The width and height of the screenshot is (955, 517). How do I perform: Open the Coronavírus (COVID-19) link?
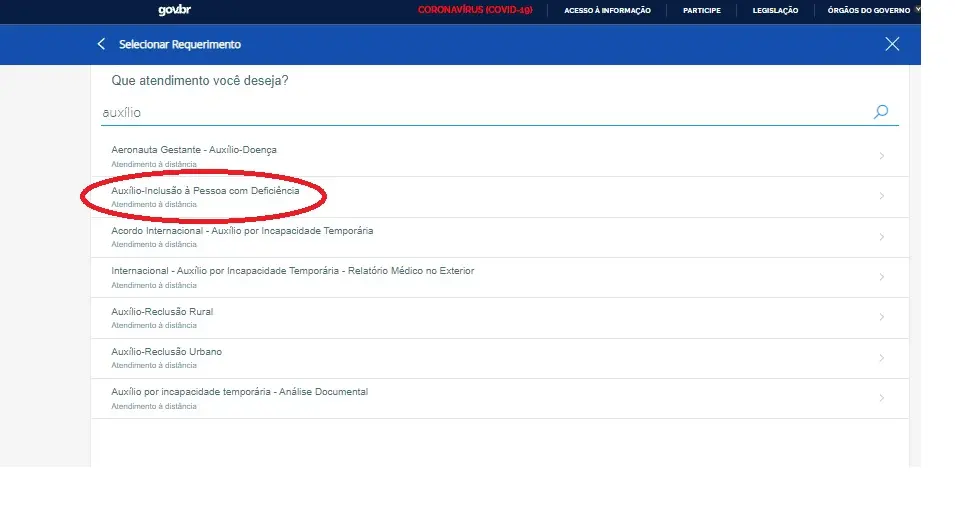tap(475, 10)
